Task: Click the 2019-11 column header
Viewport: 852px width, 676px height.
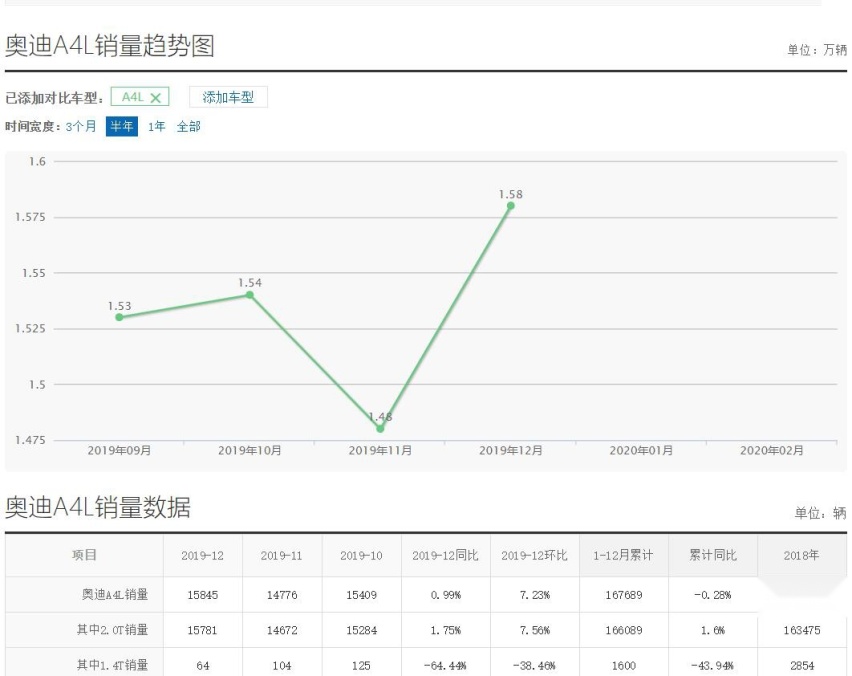Action: [282, 555]
